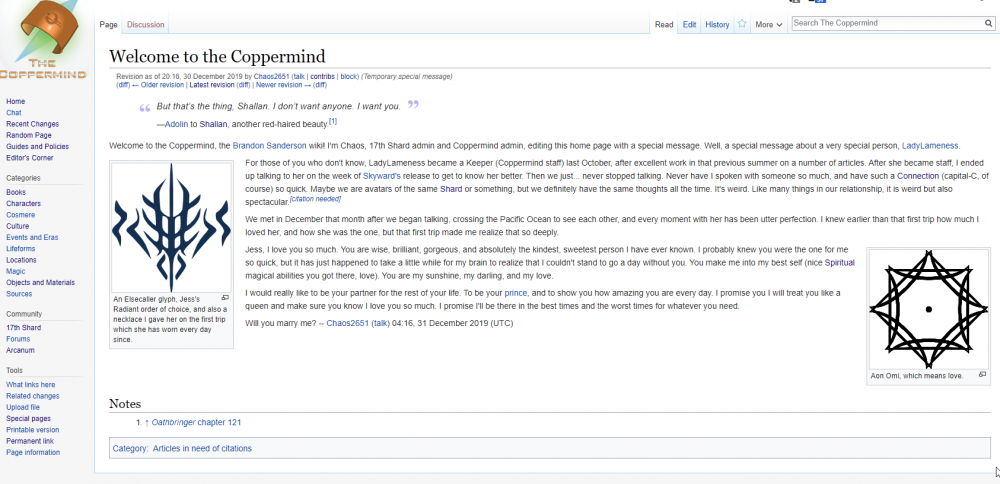Focus the Search The Coppermind field

[x=887, y=23]
